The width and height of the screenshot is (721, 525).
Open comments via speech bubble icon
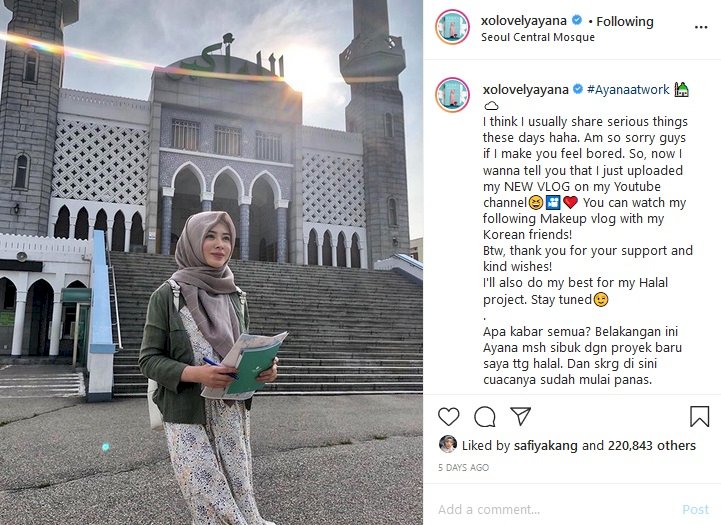(x=485, y=417)
